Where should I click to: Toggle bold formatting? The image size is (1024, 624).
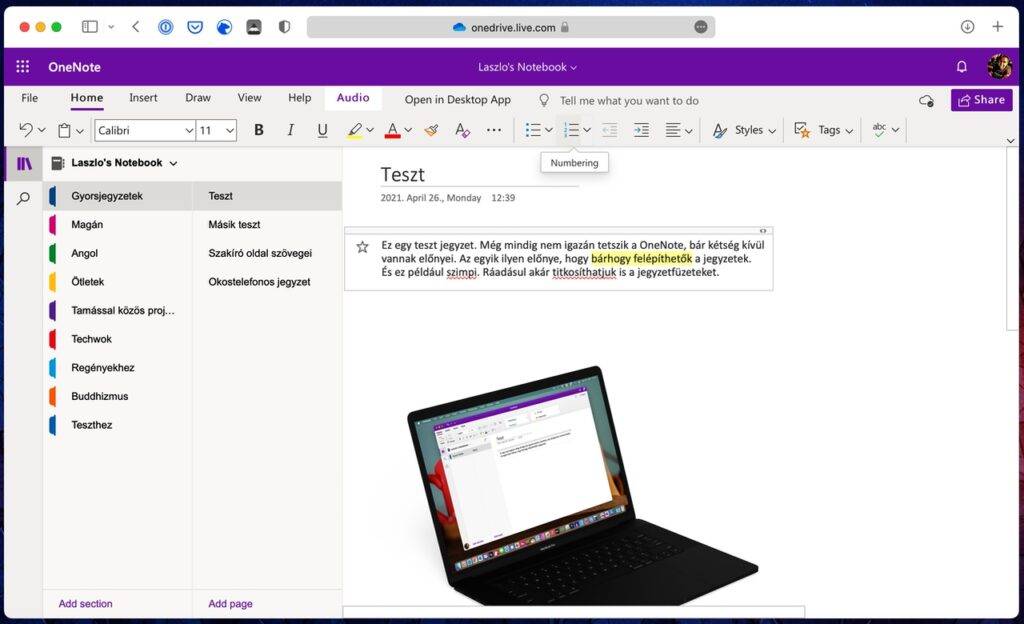click(259, 130)
